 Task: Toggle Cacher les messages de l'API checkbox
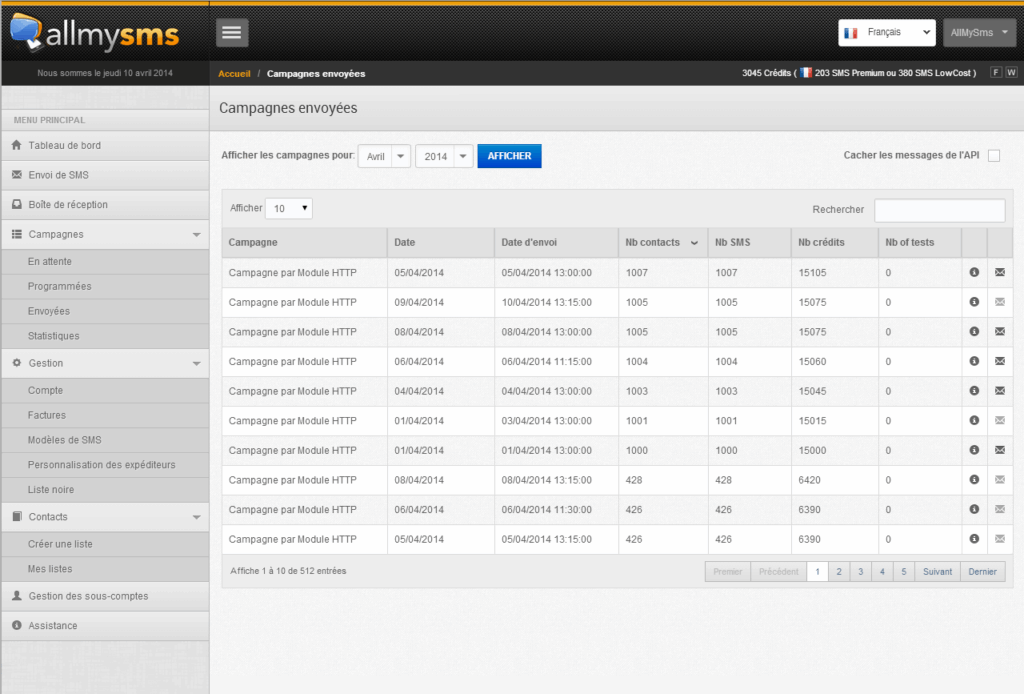coord(994,155)
